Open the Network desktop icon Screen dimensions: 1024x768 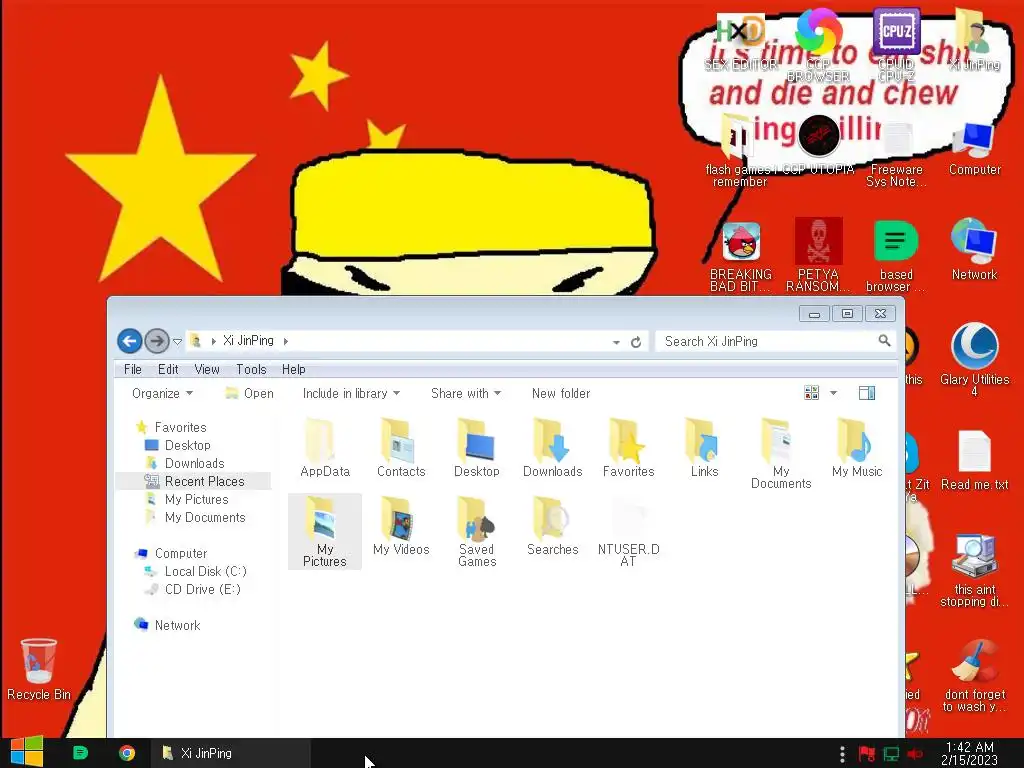974,251
